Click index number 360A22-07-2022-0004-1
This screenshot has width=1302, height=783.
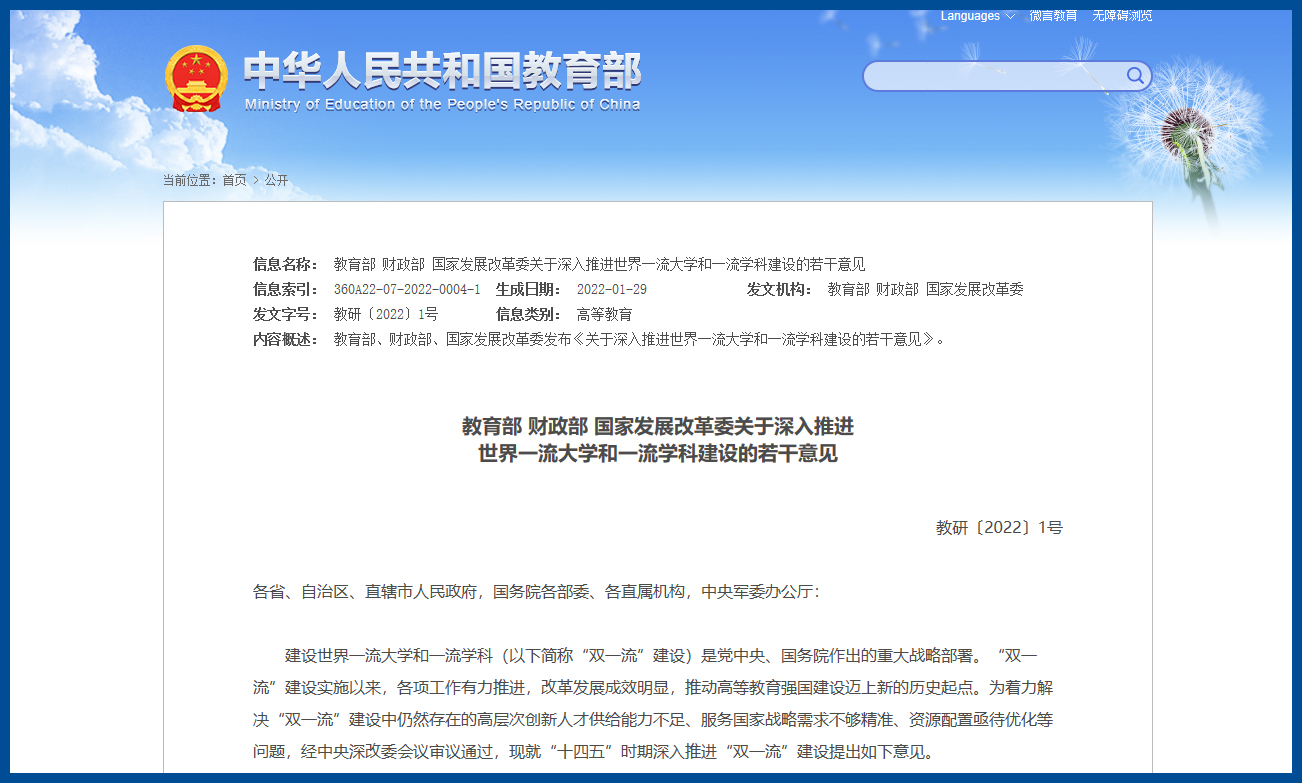pos(406,289)
